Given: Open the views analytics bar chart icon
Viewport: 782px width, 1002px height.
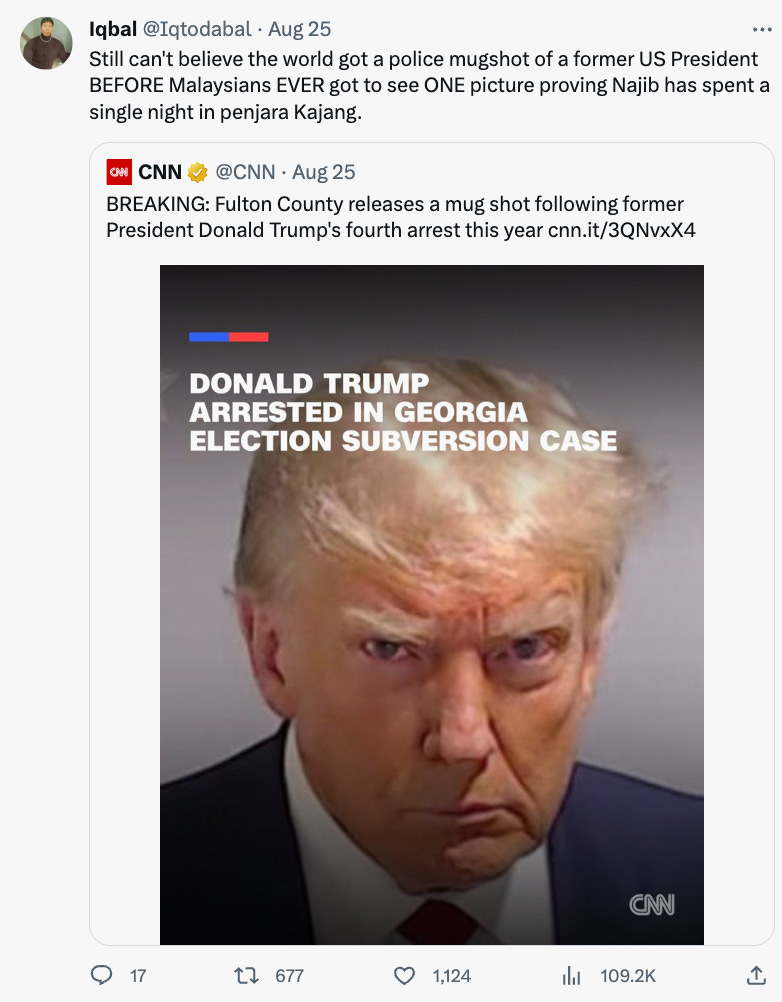Looking at the screenshot, I should [571, 976].
